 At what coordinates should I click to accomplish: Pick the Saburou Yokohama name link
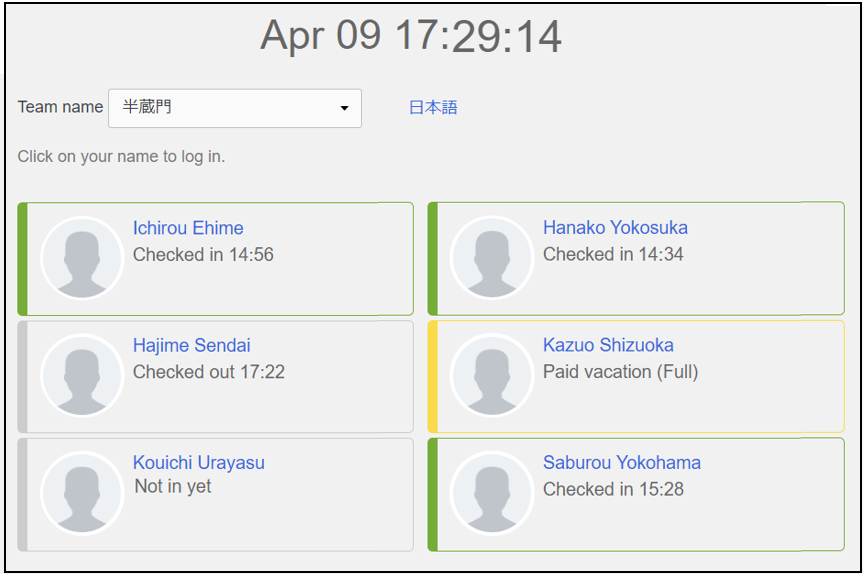[621, 463]
